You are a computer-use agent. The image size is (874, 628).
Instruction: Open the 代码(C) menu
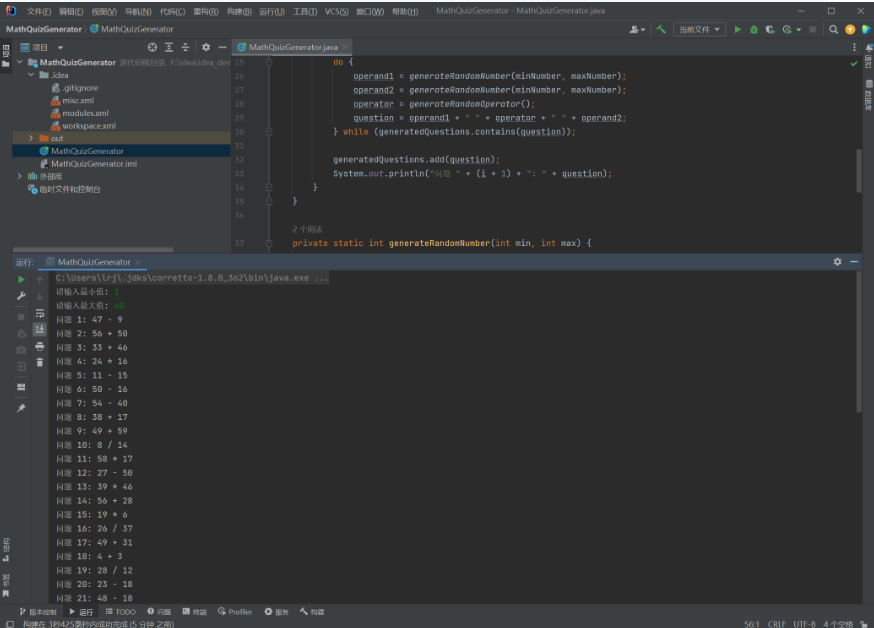[173, 11]
